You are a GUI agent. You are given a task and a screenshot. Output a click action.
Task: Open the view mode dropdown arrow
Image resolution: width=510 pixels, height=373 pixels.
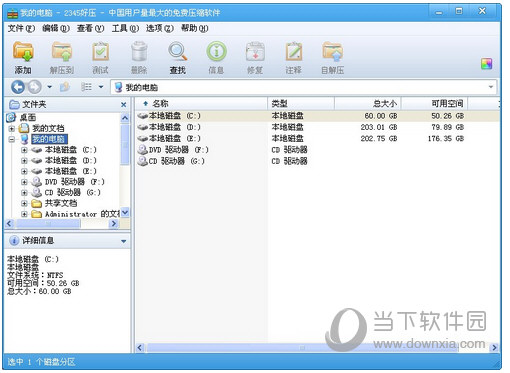coord(101,87)
